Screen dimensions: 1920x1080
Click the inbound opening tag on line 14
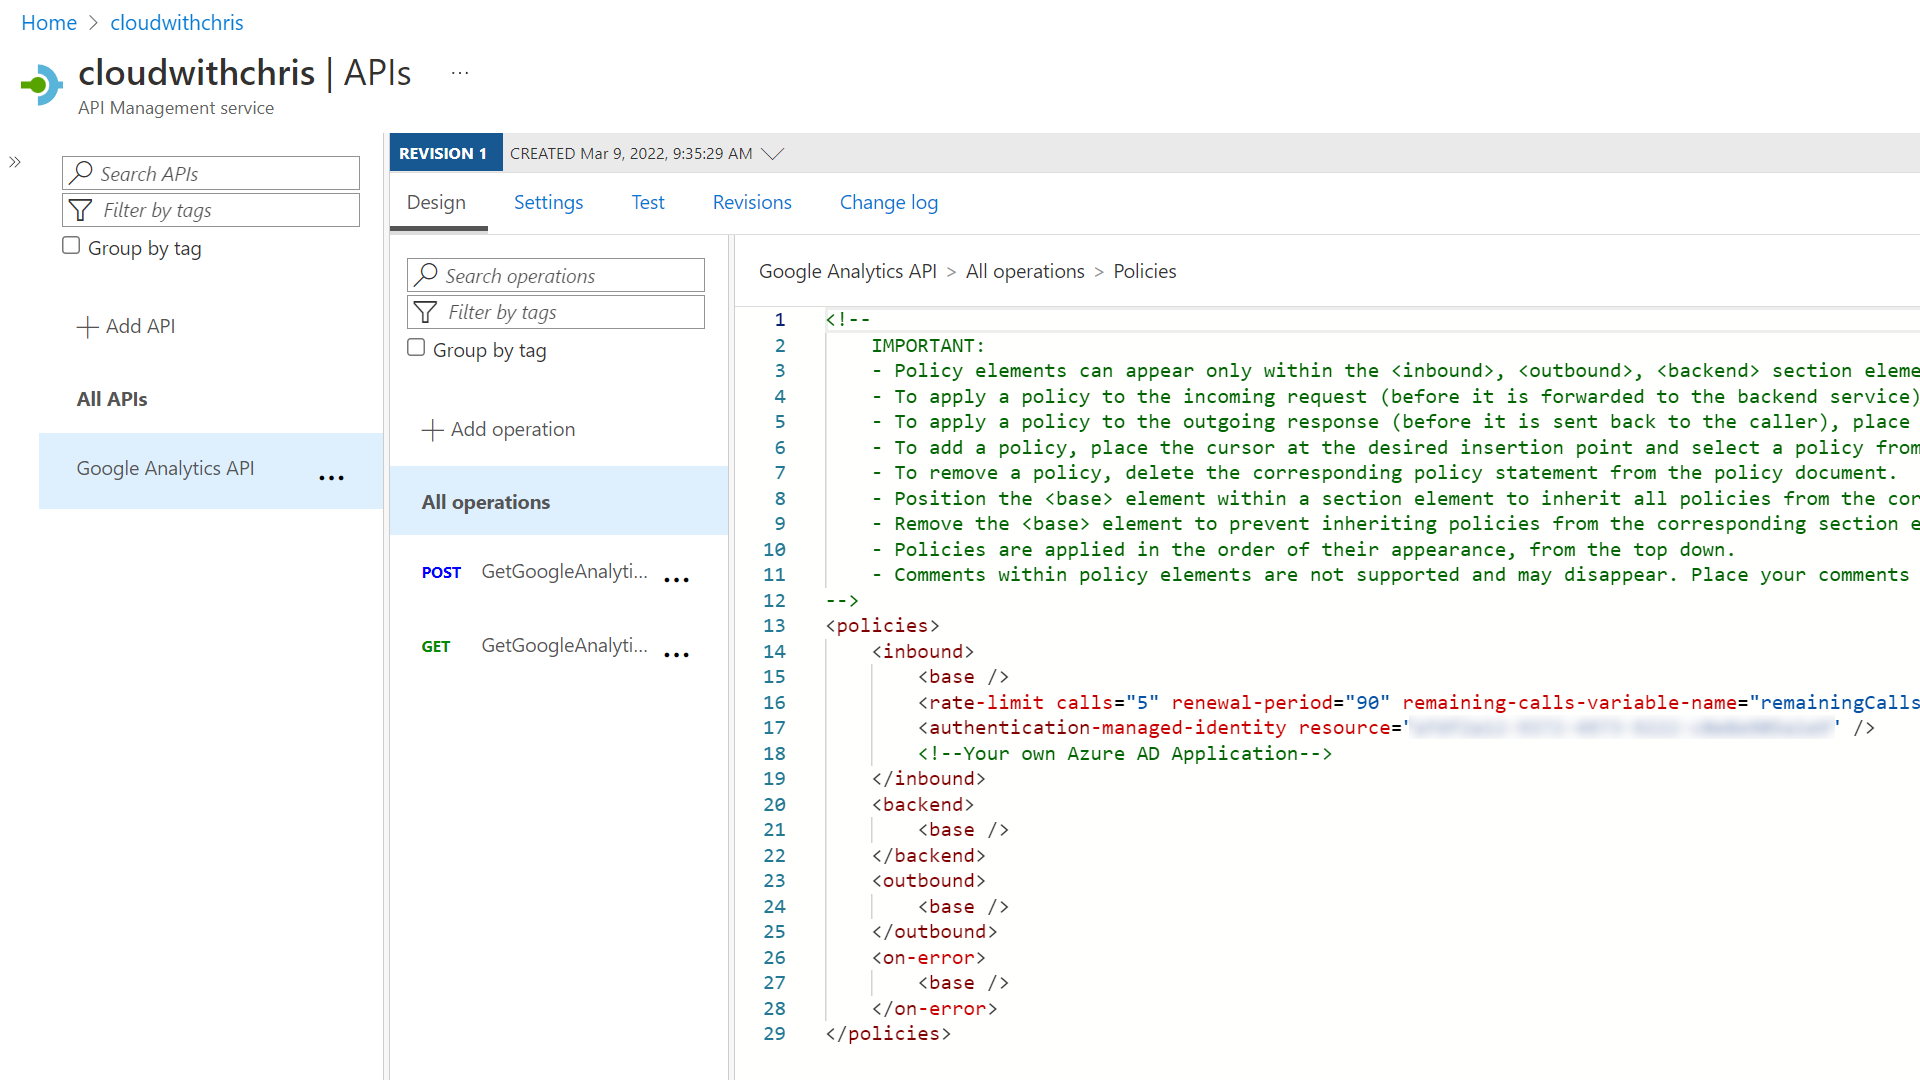[922, 652]
